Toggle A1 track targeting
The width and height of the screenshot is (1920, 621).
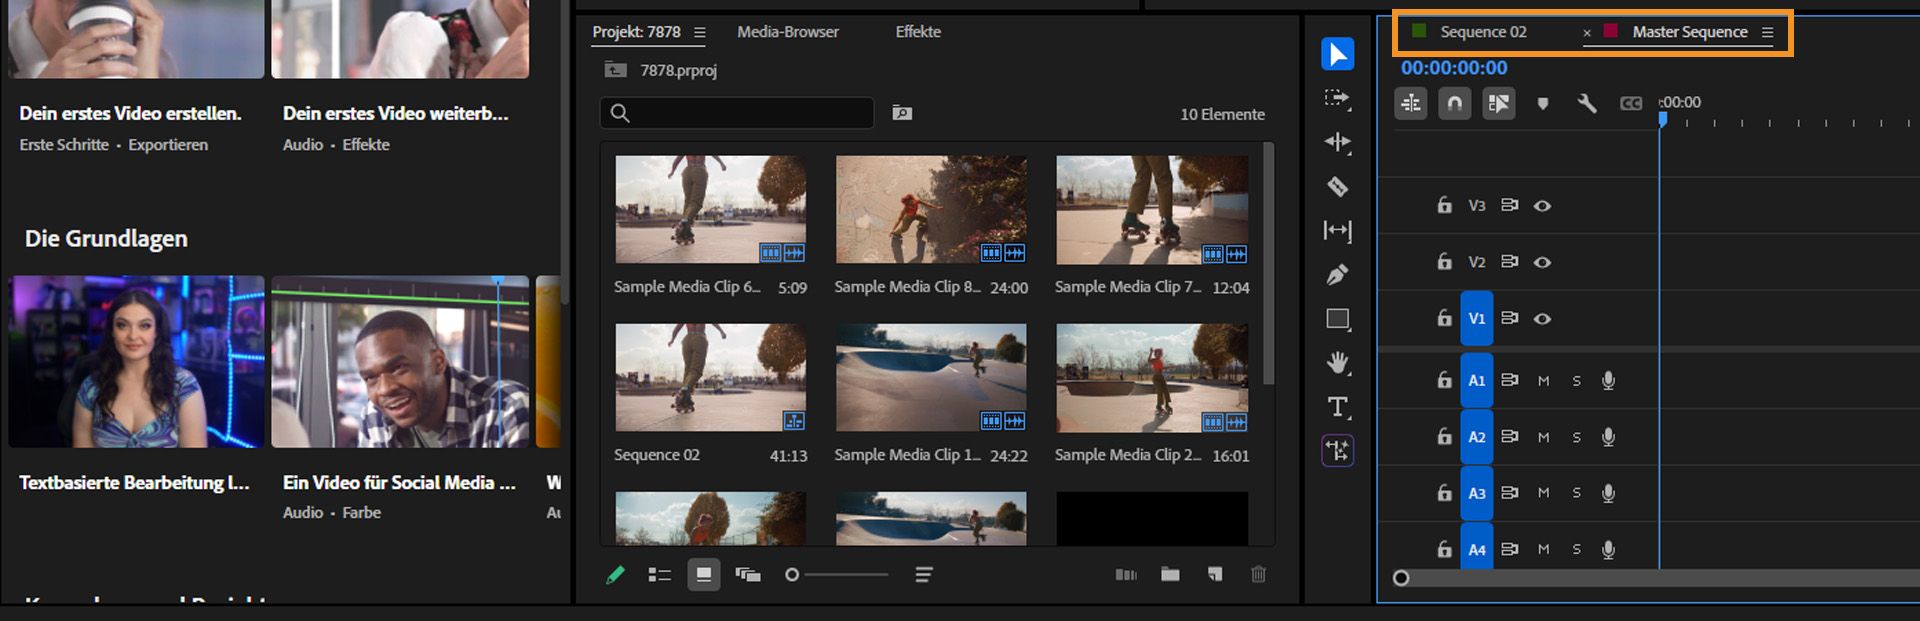pos(1477,380)
